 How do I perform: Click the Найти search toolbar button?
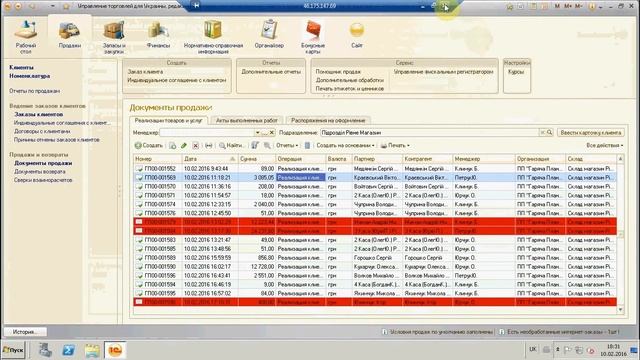[231, 145]
